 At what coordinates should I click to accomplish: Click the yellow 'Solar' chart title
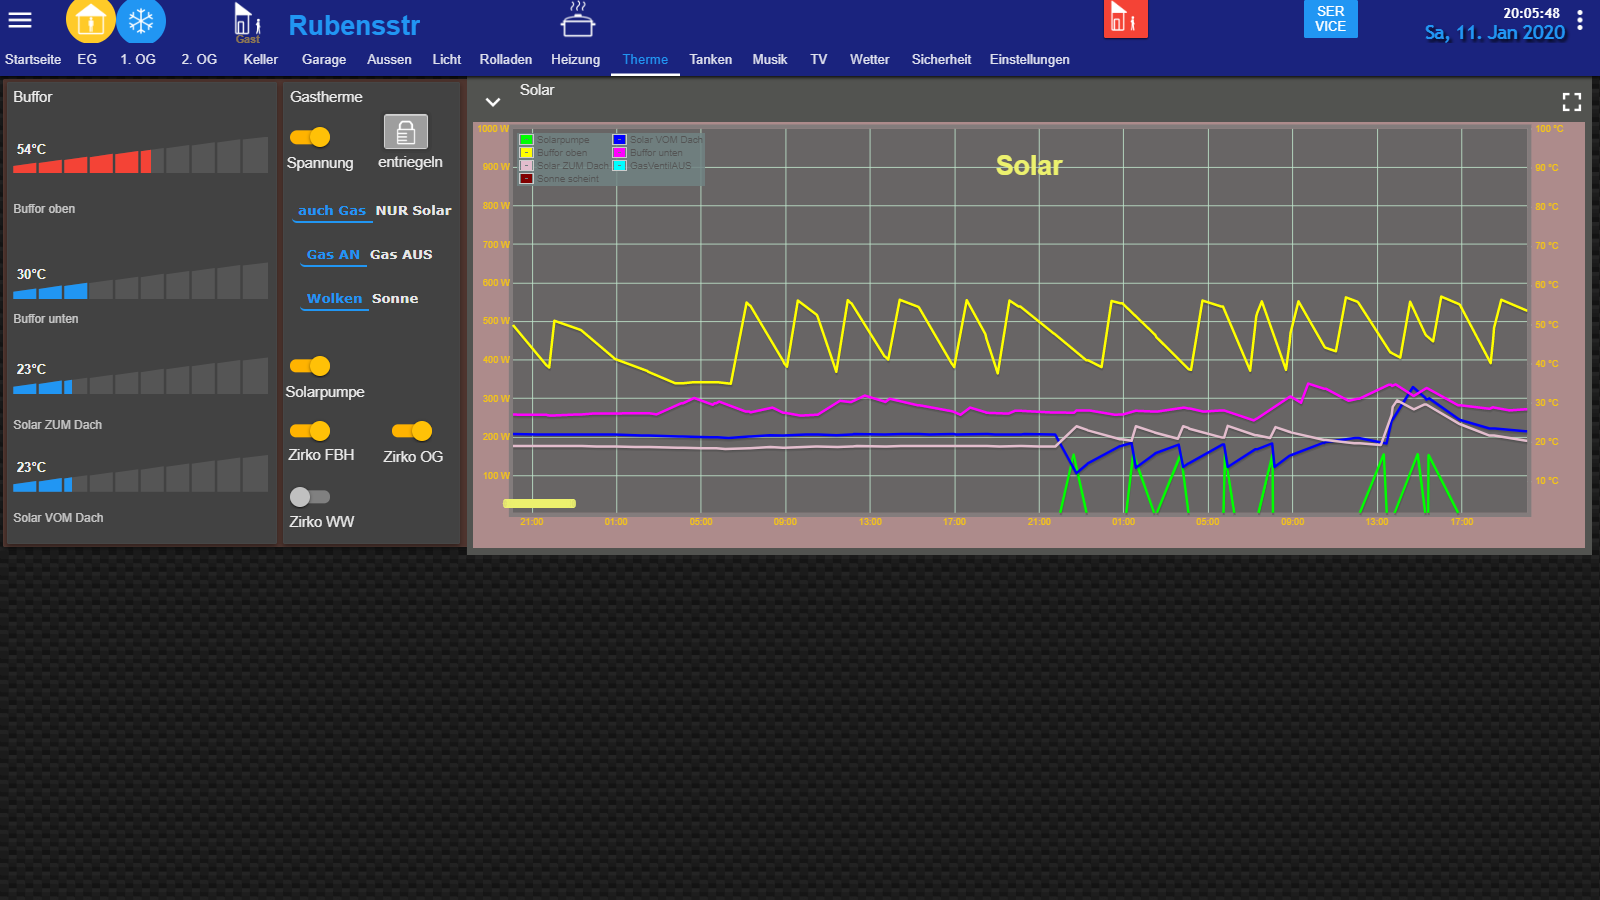tap(1029, 165)
